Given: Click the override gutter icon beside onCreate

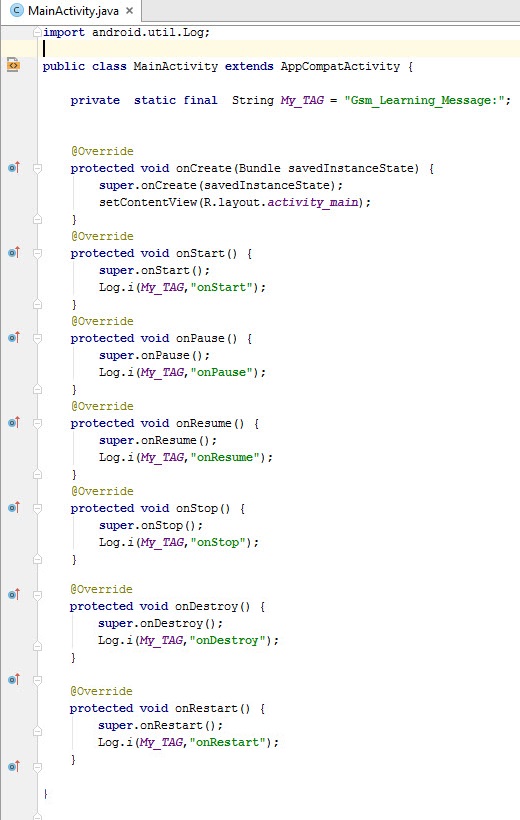Looking at the screenshot, I should click(x=14, y=167).
